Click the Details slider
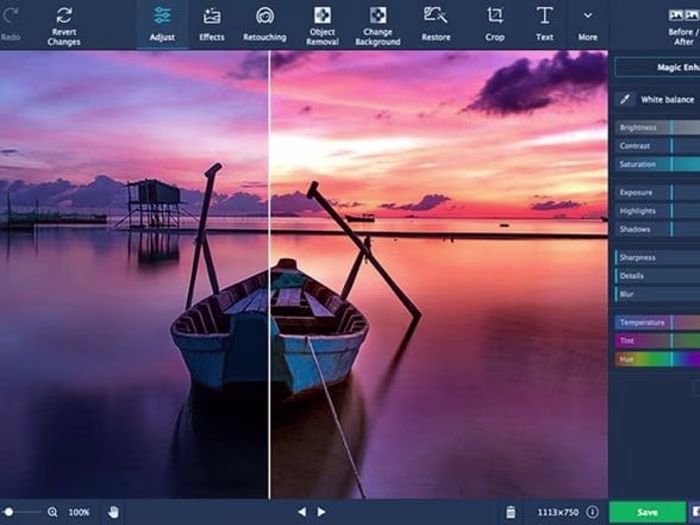Screen dimensions: 700x525 pos(657,276)
